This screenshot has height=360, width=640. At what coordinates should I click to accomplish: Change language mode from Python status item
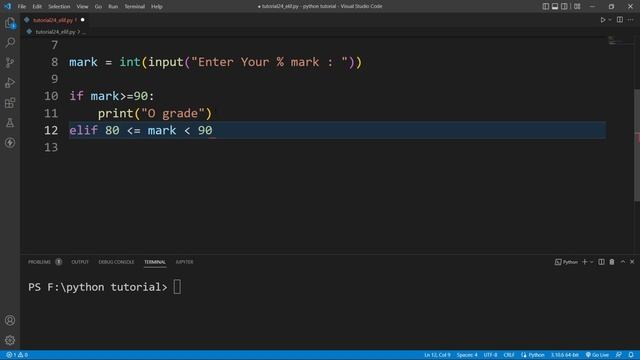click(x=533, y=355)
